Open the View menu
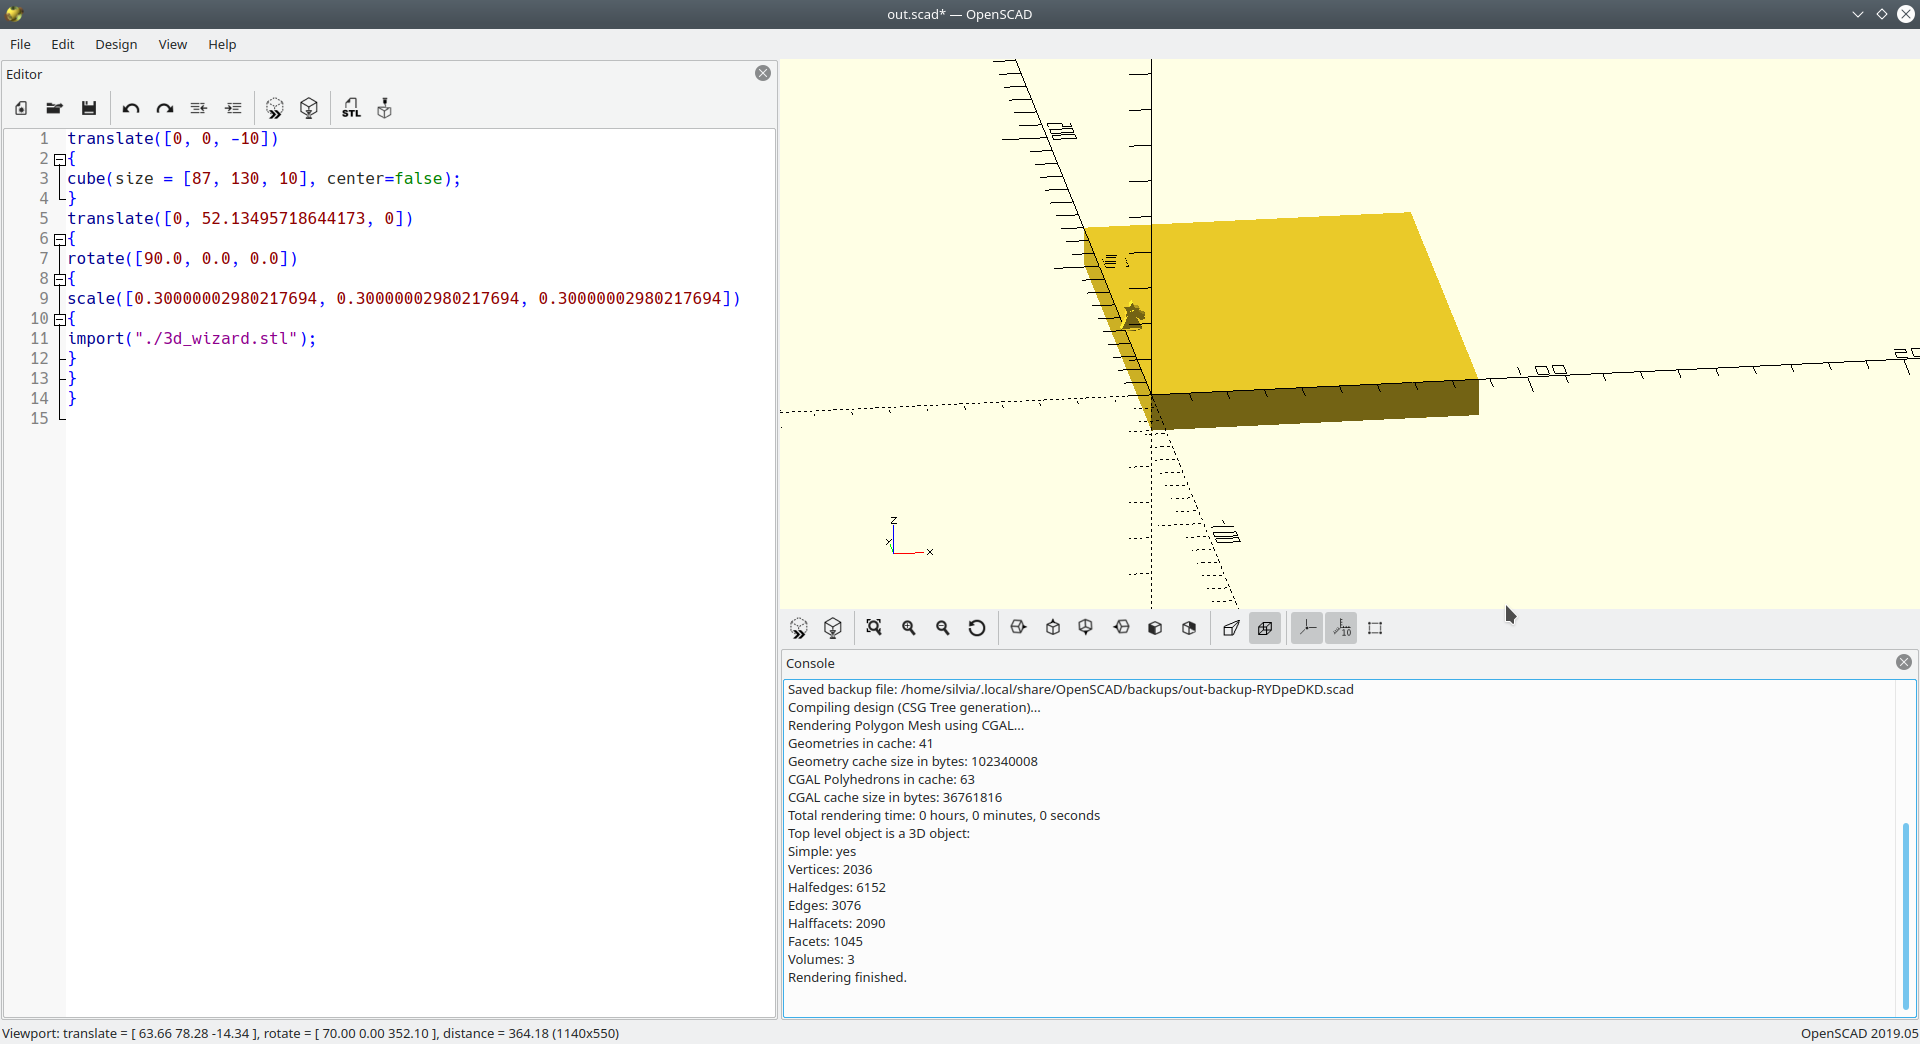This screenshot has width=1920, height=1044. 172,45
